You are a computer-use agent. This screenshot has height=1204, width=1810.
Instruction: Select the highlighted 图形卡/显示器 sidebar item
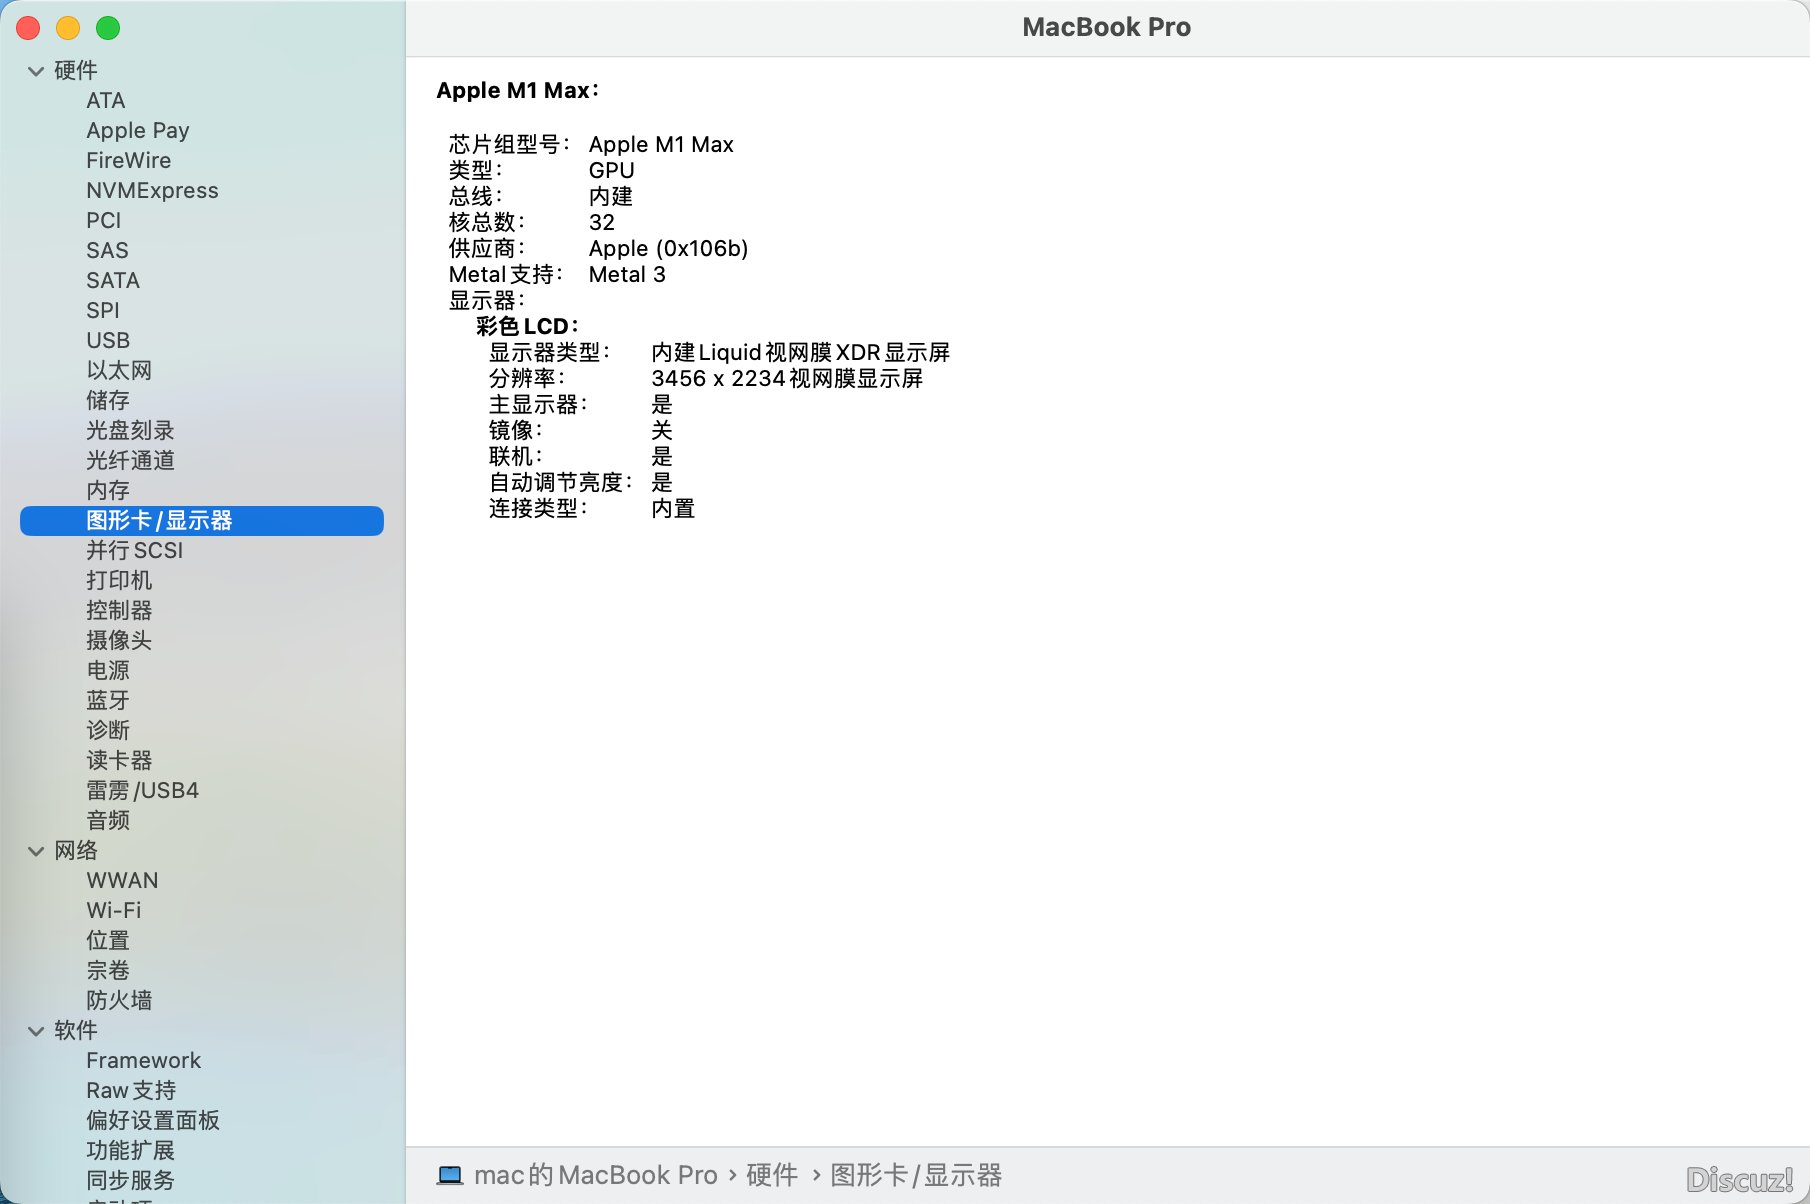(202, 521)
